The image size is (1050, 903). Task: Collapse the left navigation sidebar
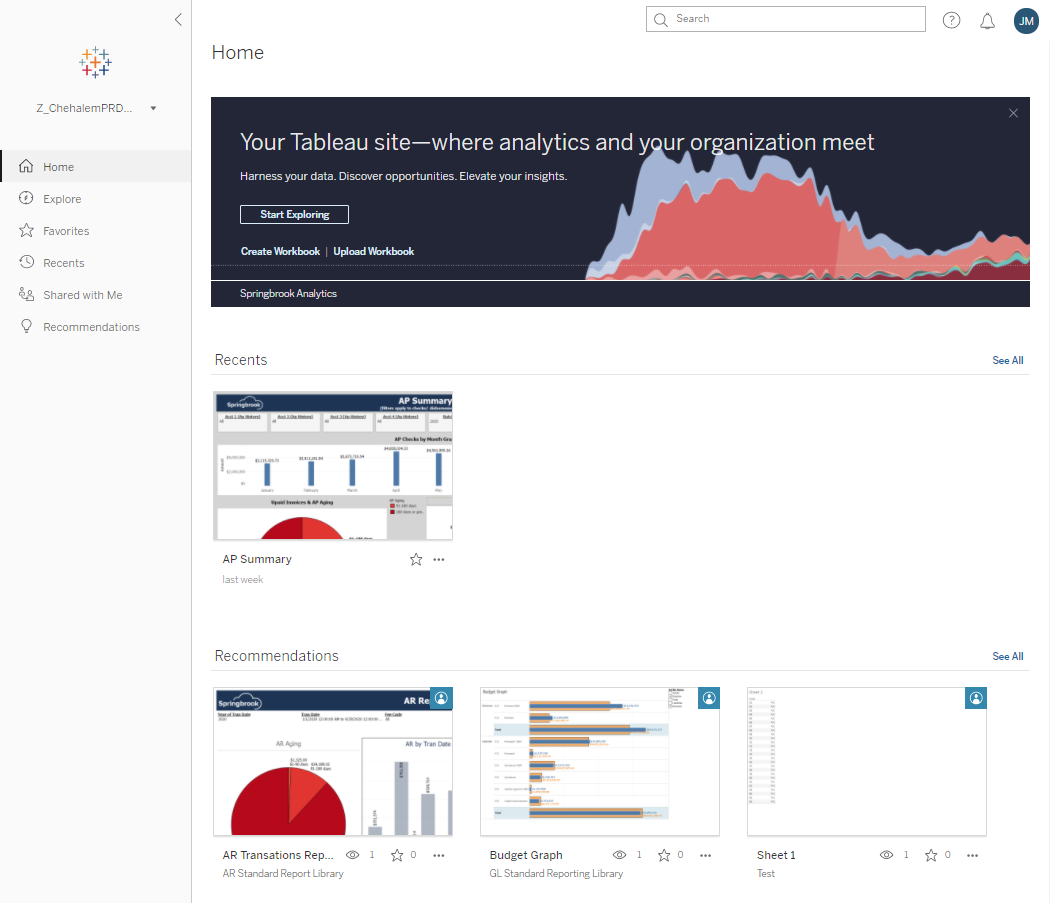[x=178, y=19]
